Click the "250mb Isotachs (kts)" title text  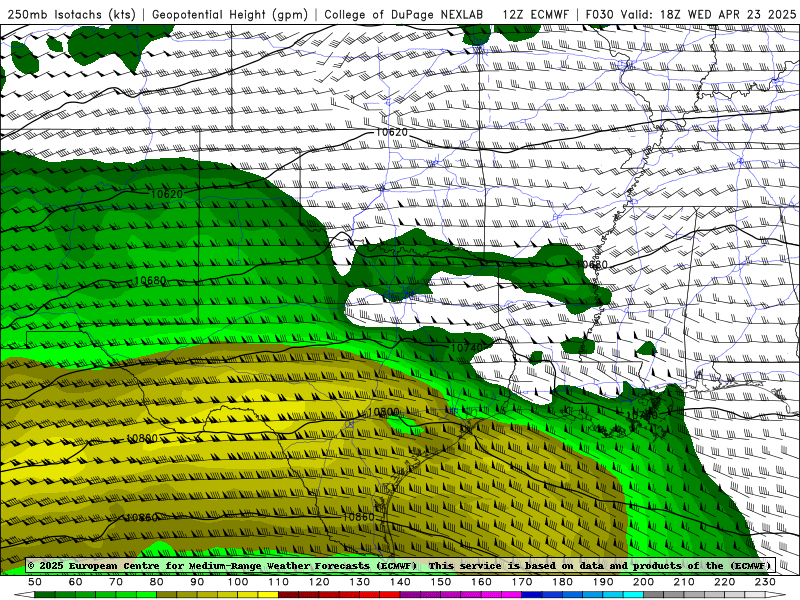71,15
